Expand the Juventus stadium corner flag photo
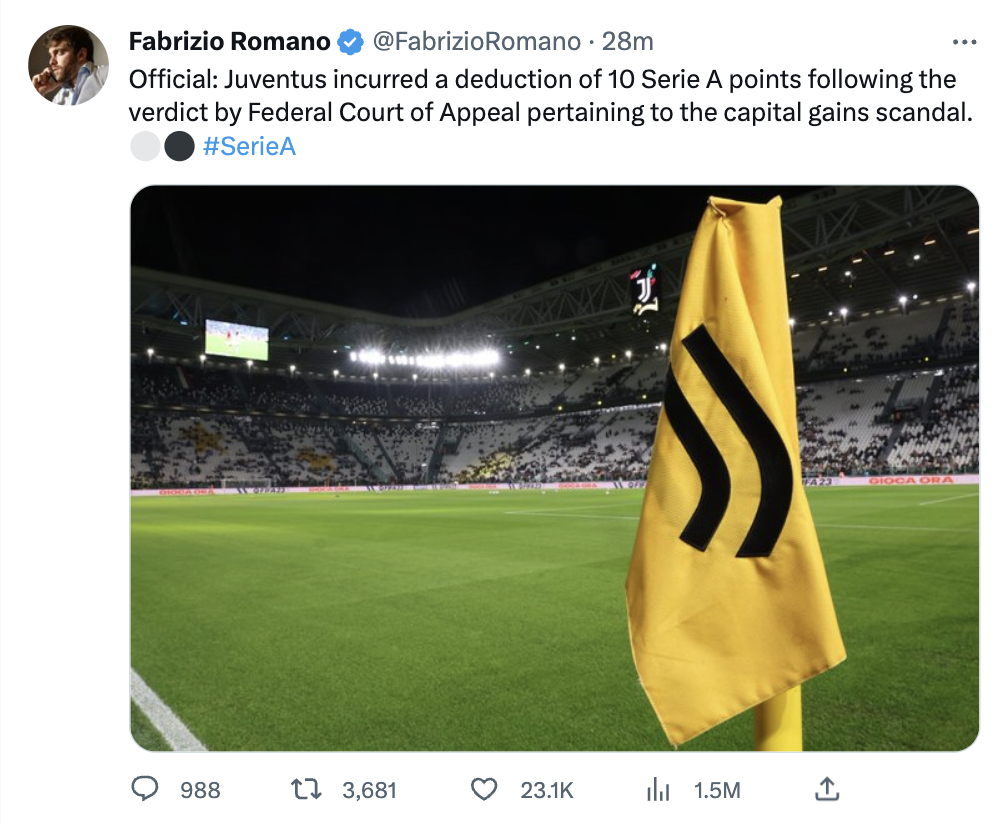Screen dimensions: 1006x824 coord(554,468)
